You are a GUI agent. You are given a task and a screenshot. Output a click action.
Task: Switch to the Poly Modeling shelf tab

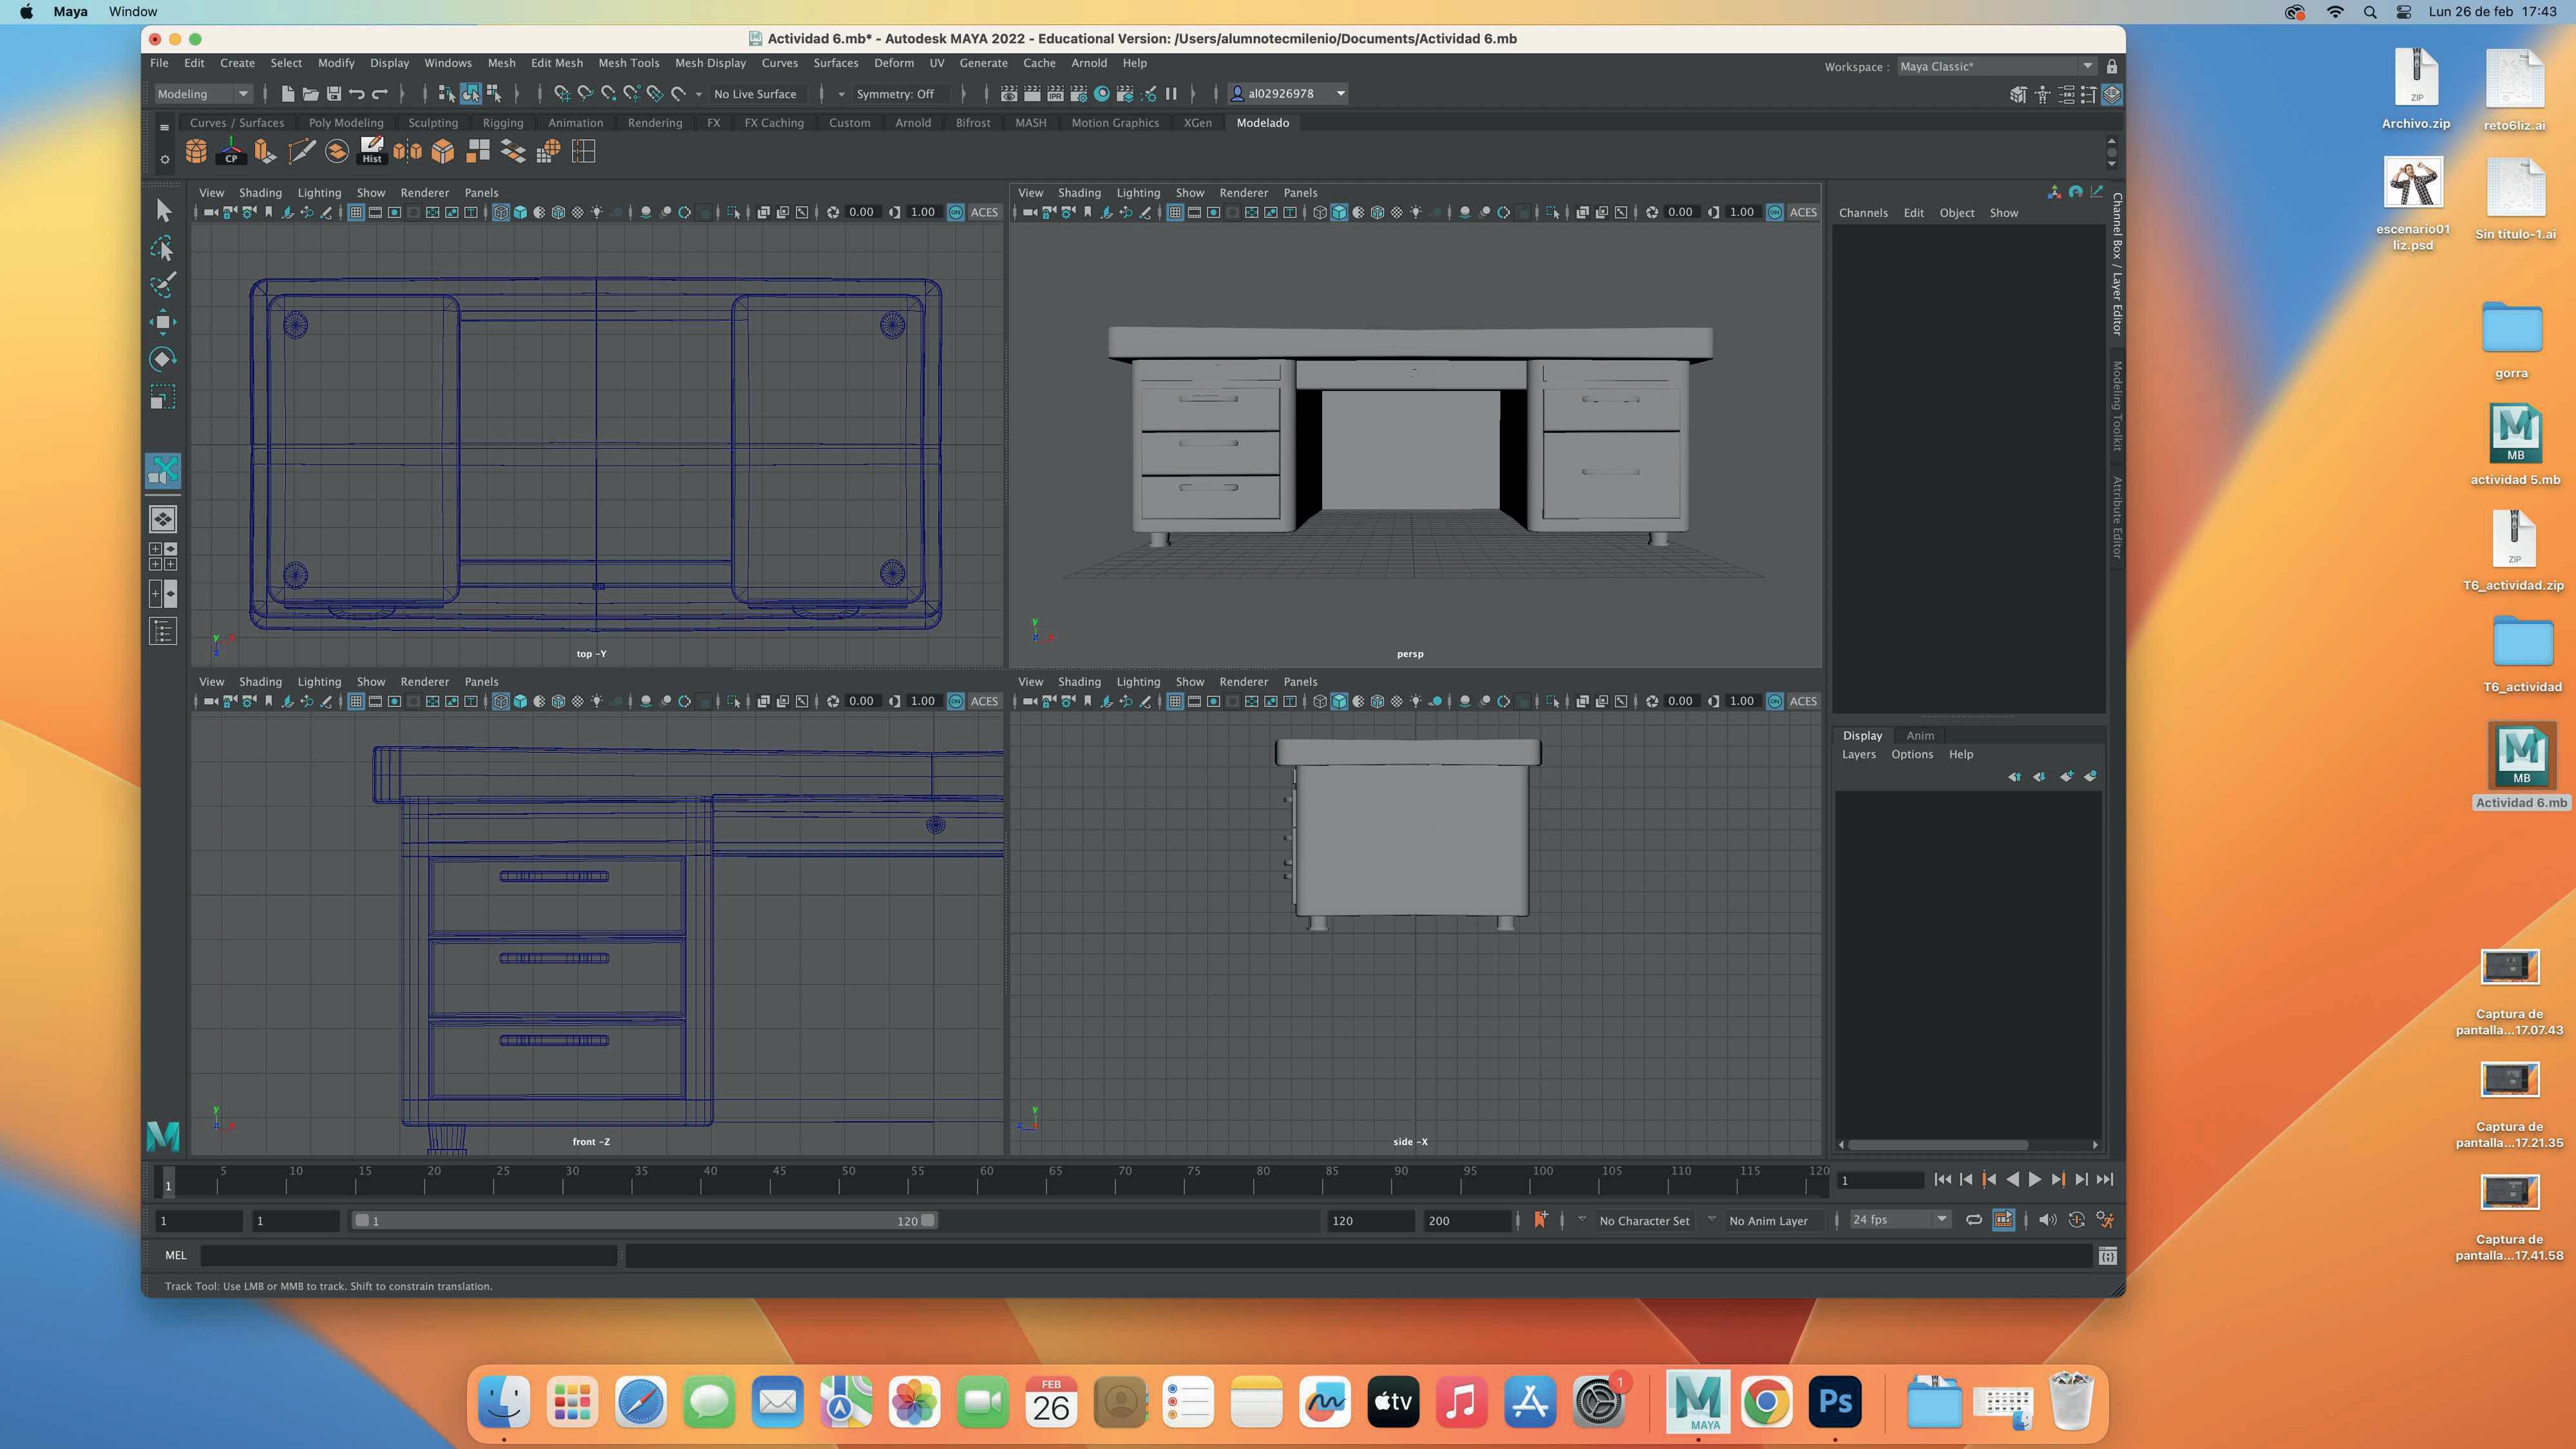346,123
